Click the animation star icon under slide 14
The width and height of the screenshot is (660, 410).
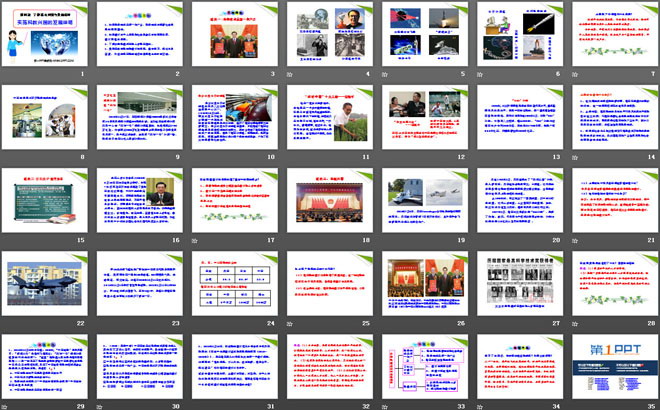click(575, 157)
